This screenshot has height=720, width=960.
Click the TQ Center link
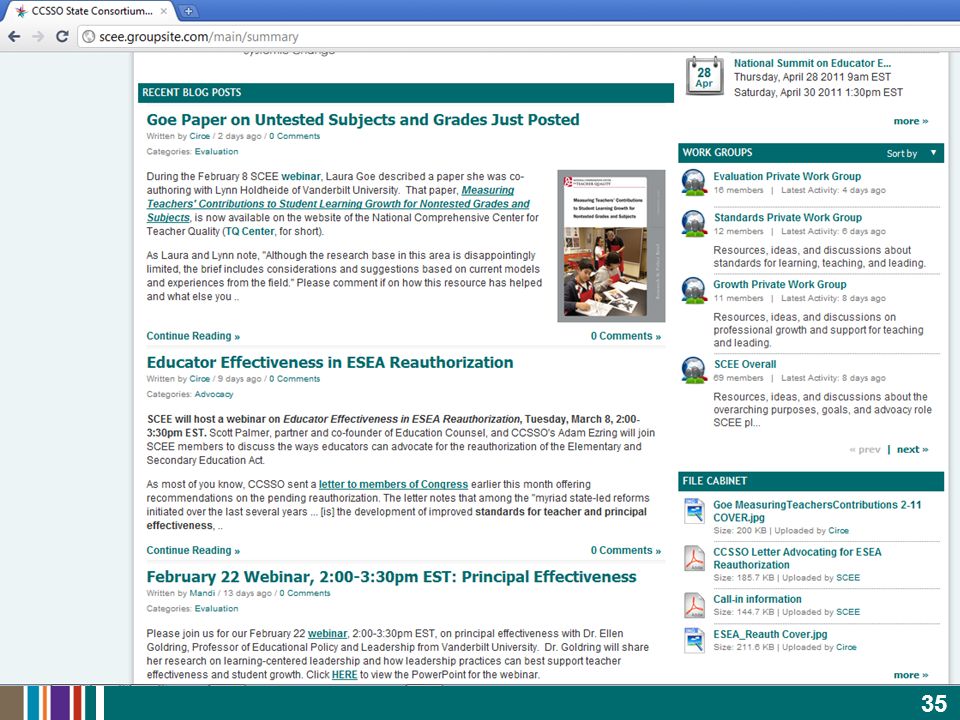coord(249,231)
